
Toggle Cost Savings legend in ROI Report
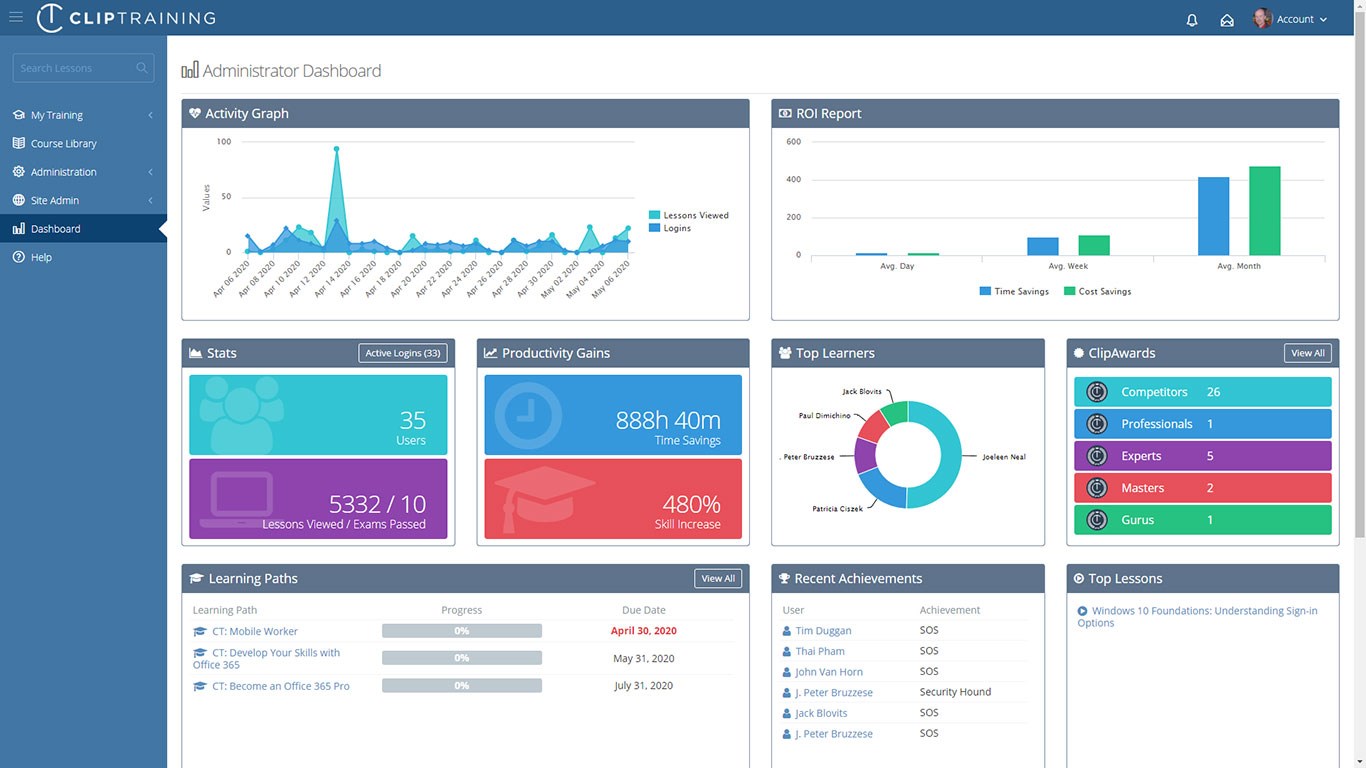(1098, 291)
